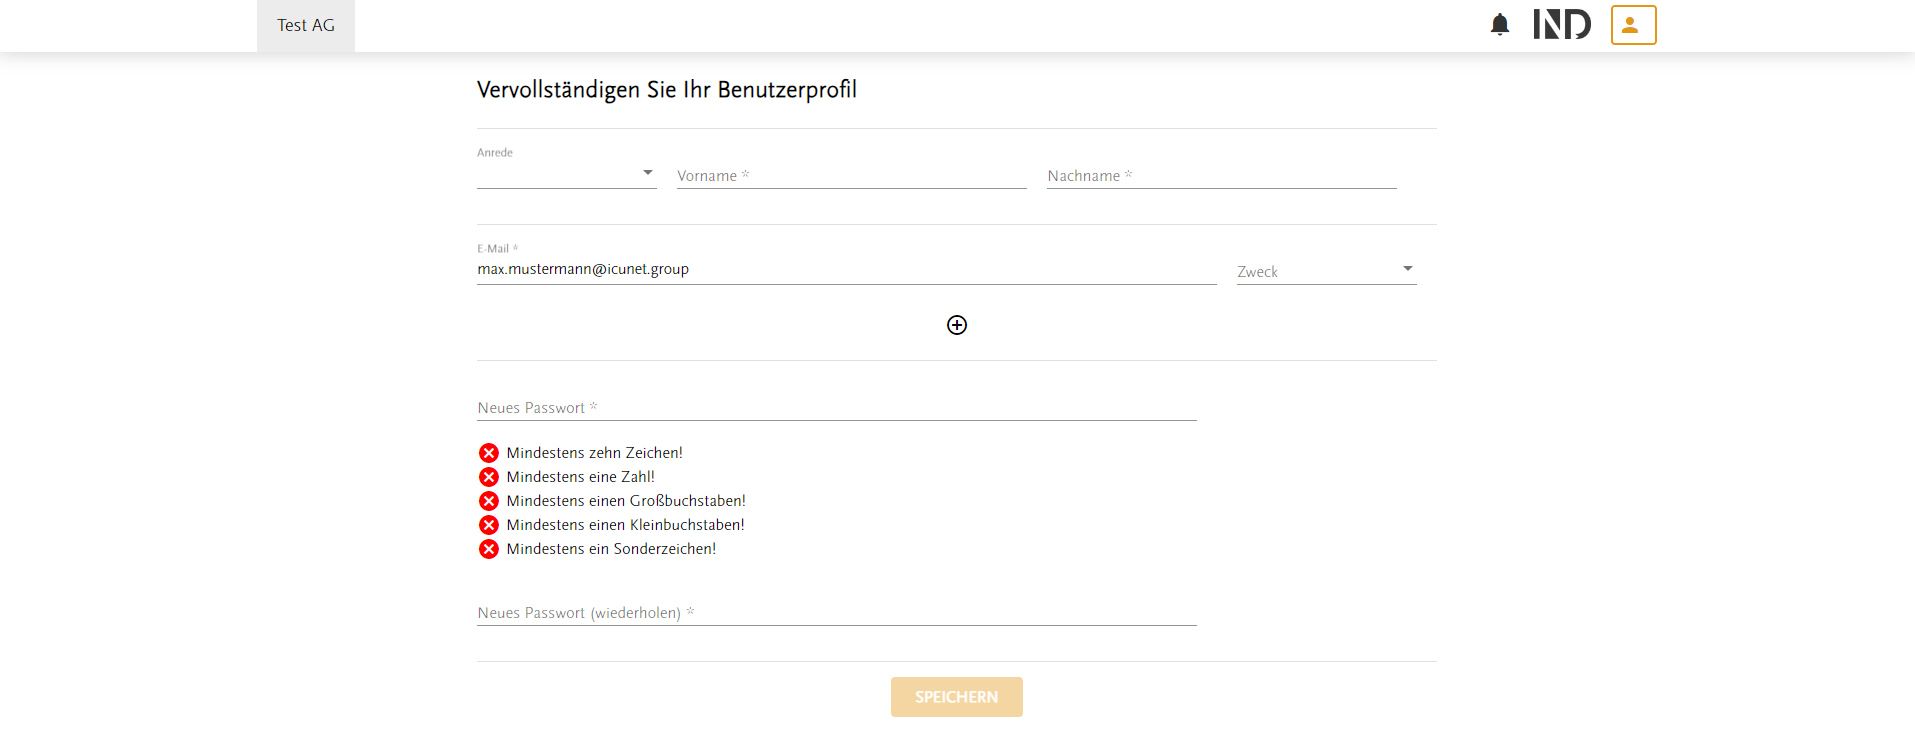Focus the Nachname input field
Image resolution: width=1915 pixels, height=751 pixels.
[x=1222, y=175]
